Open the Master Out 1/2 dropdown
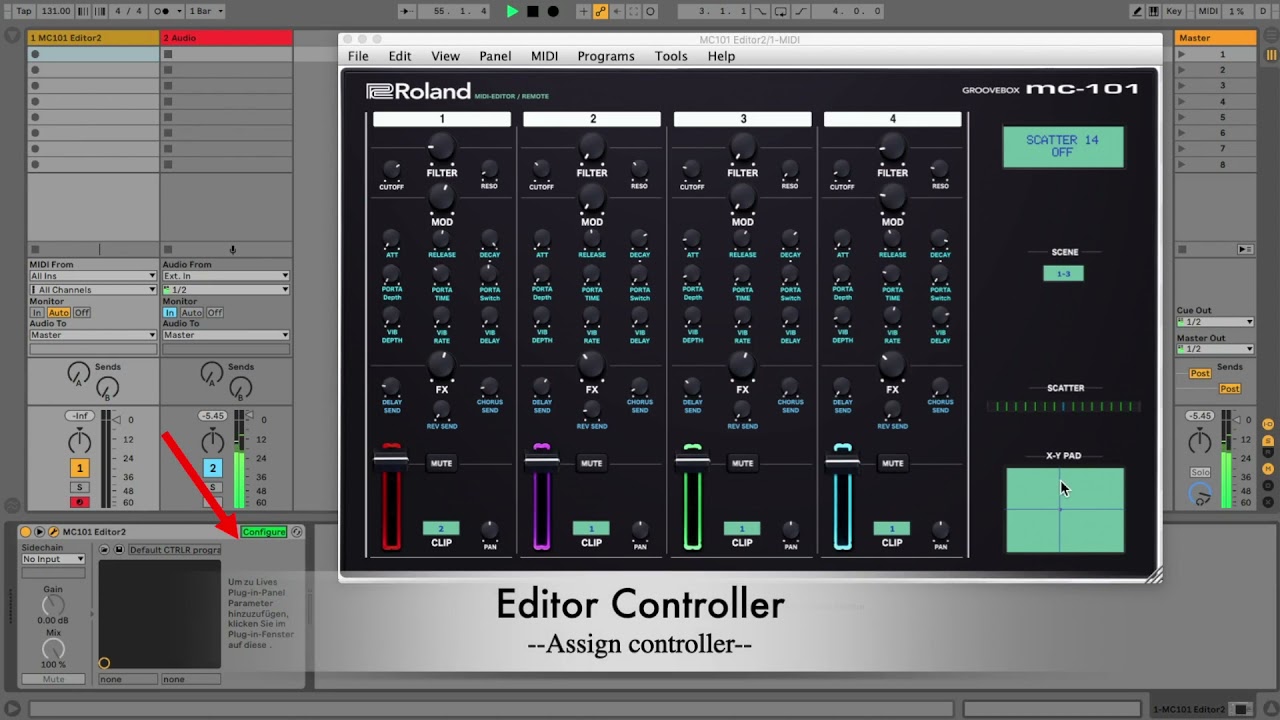 pyautogui.click(x=1215, y=349)
